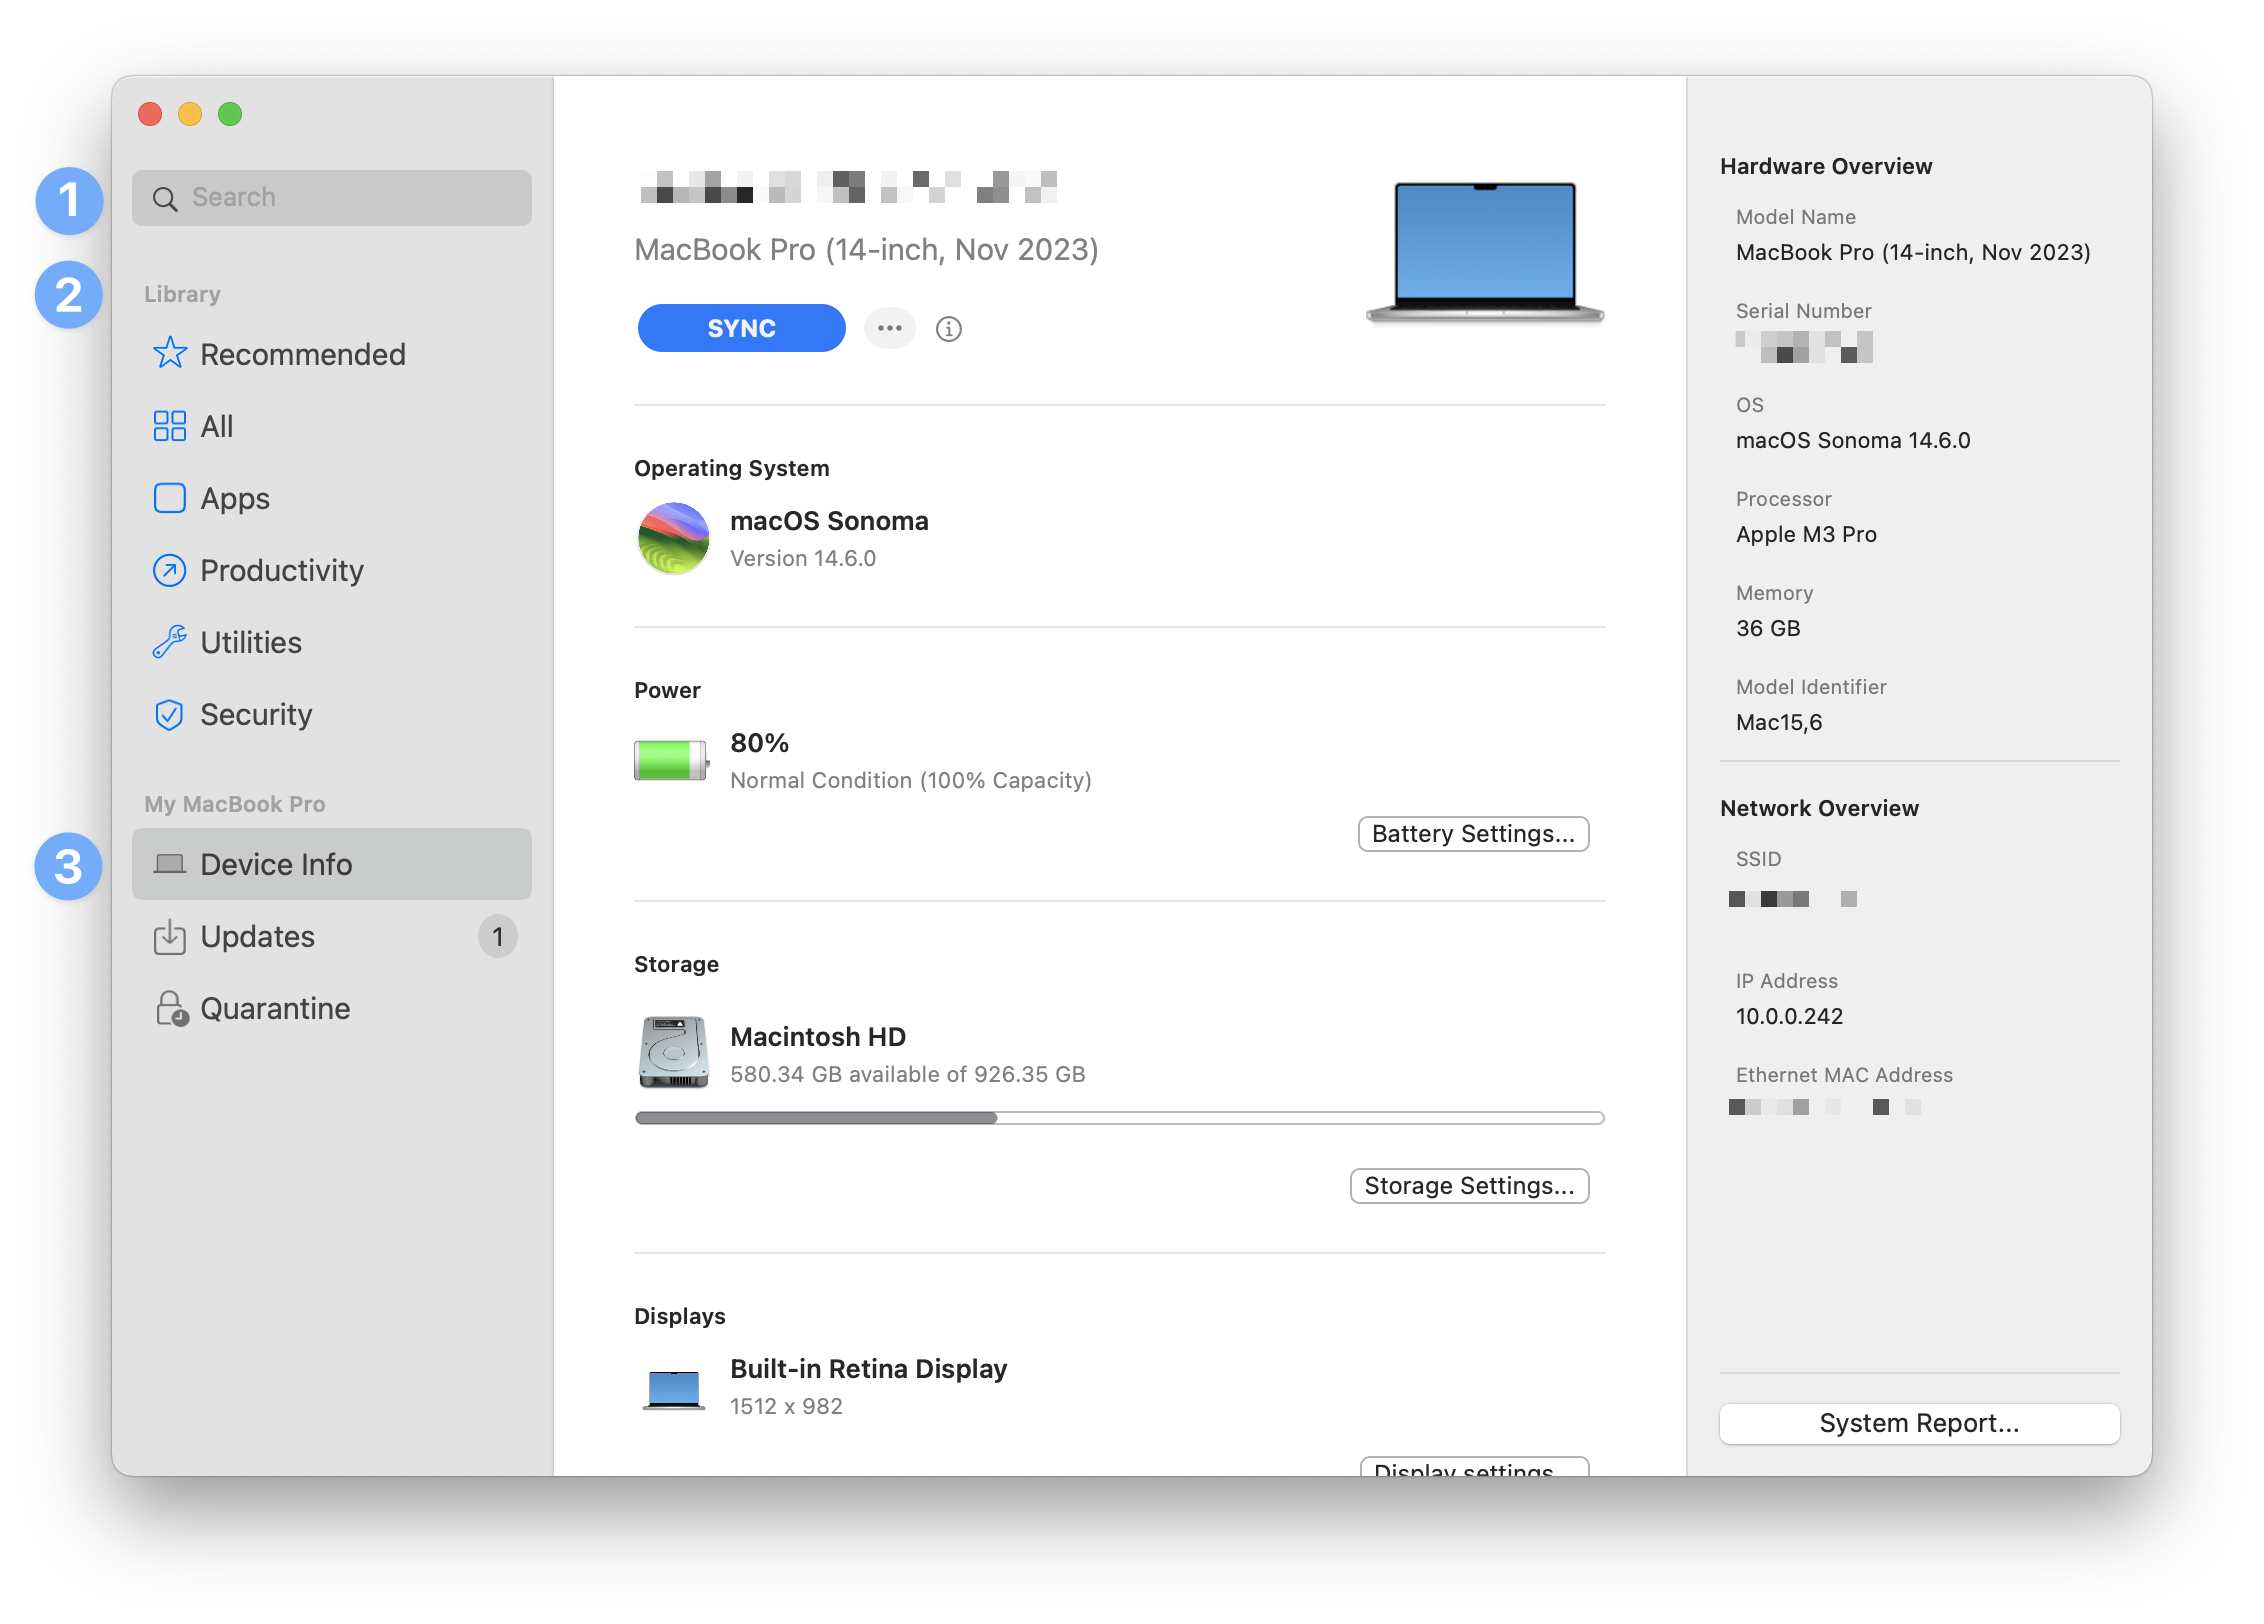The height and width of the screenshot is (1624, 2264).
Task: Click the Macintosh HD storage usage bar
Action: [1118, 1118]
